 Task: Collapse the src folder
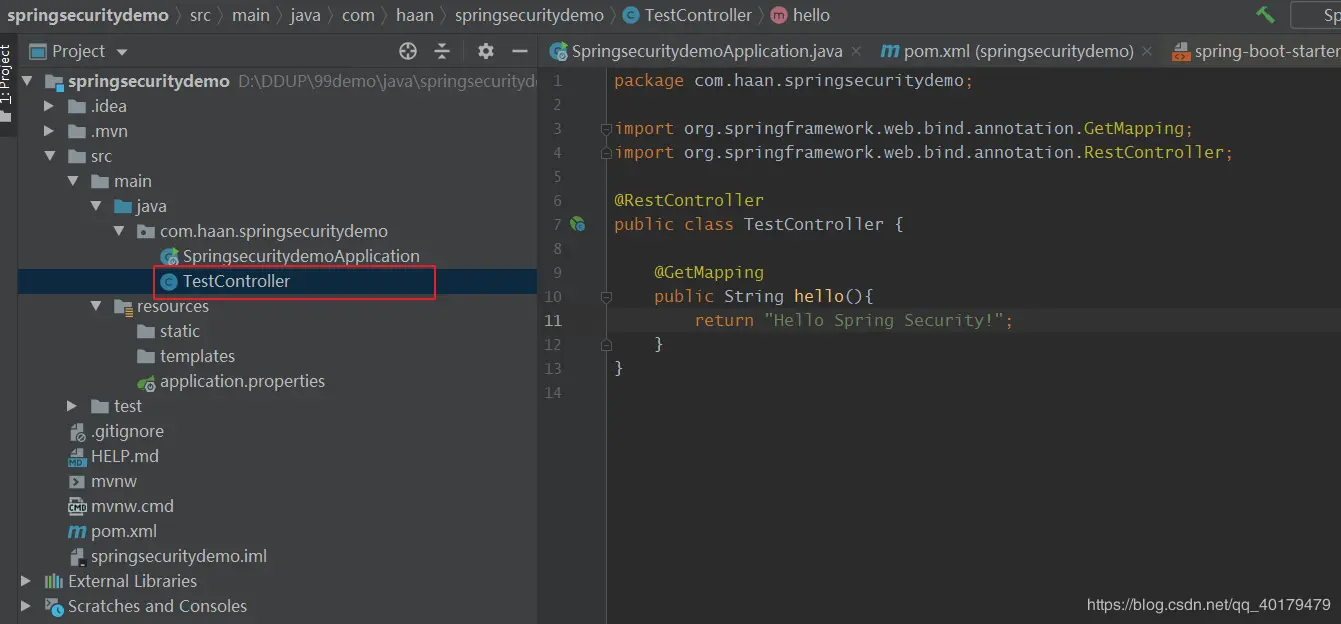point(49,156)
